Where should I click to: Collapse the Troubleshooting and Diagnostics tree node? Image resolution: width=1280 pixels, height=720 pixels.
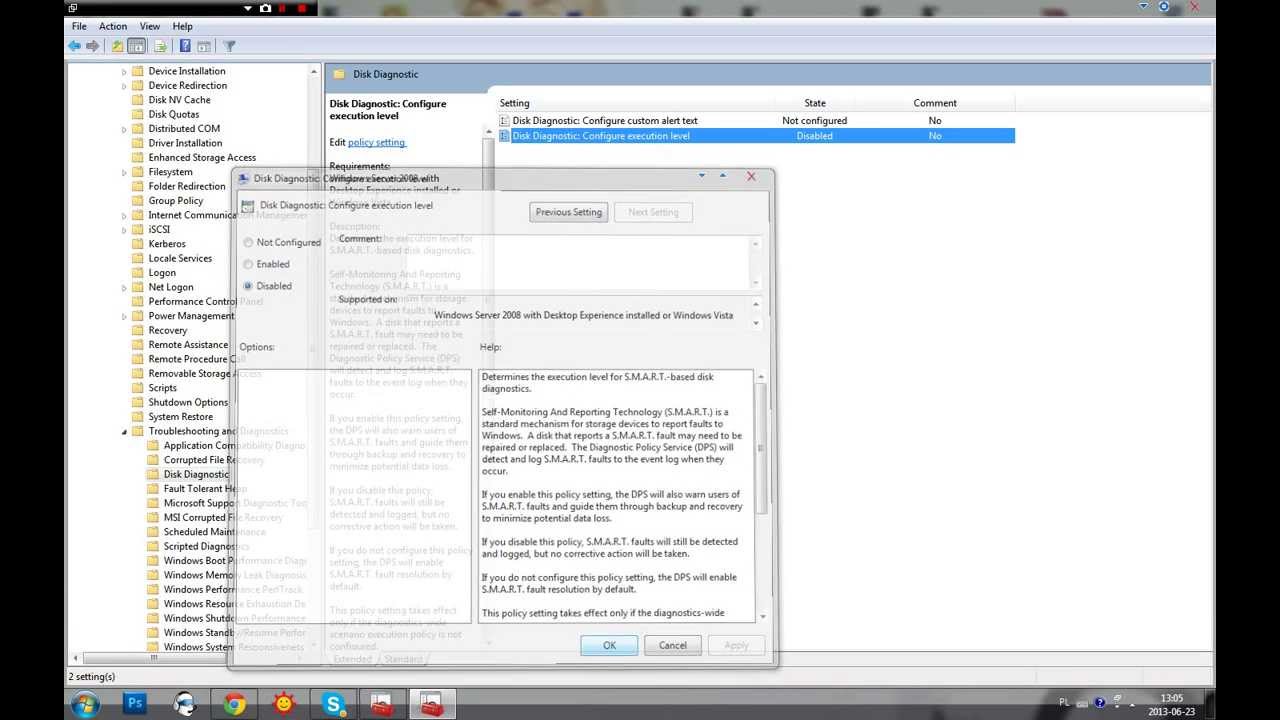pyautogui.click(x=125, y=432)
